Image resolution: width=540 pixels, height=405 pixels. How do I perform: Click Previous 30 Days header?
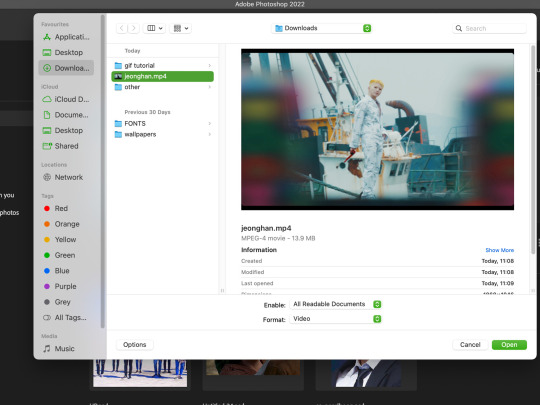pyautogui.click(x=147, y=112)
